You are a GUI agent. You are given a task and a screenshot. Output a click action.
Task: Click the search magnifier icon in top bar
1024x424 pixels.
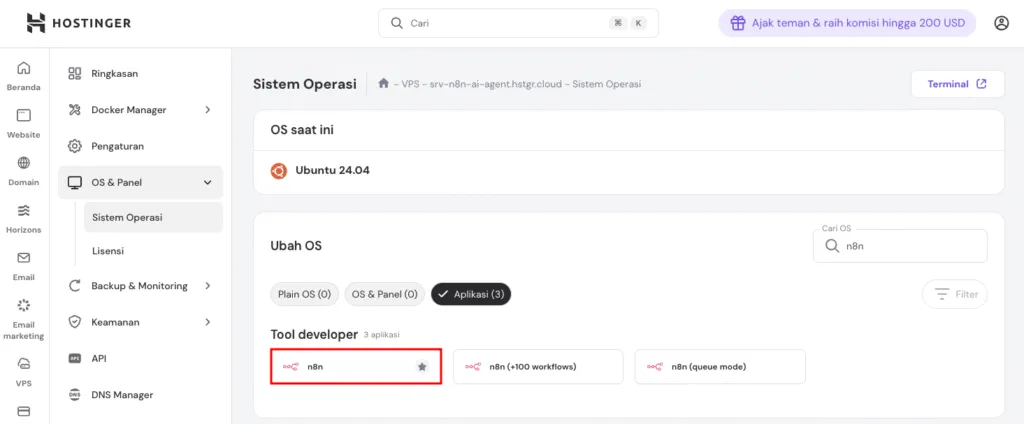click(x=396, y=23)
